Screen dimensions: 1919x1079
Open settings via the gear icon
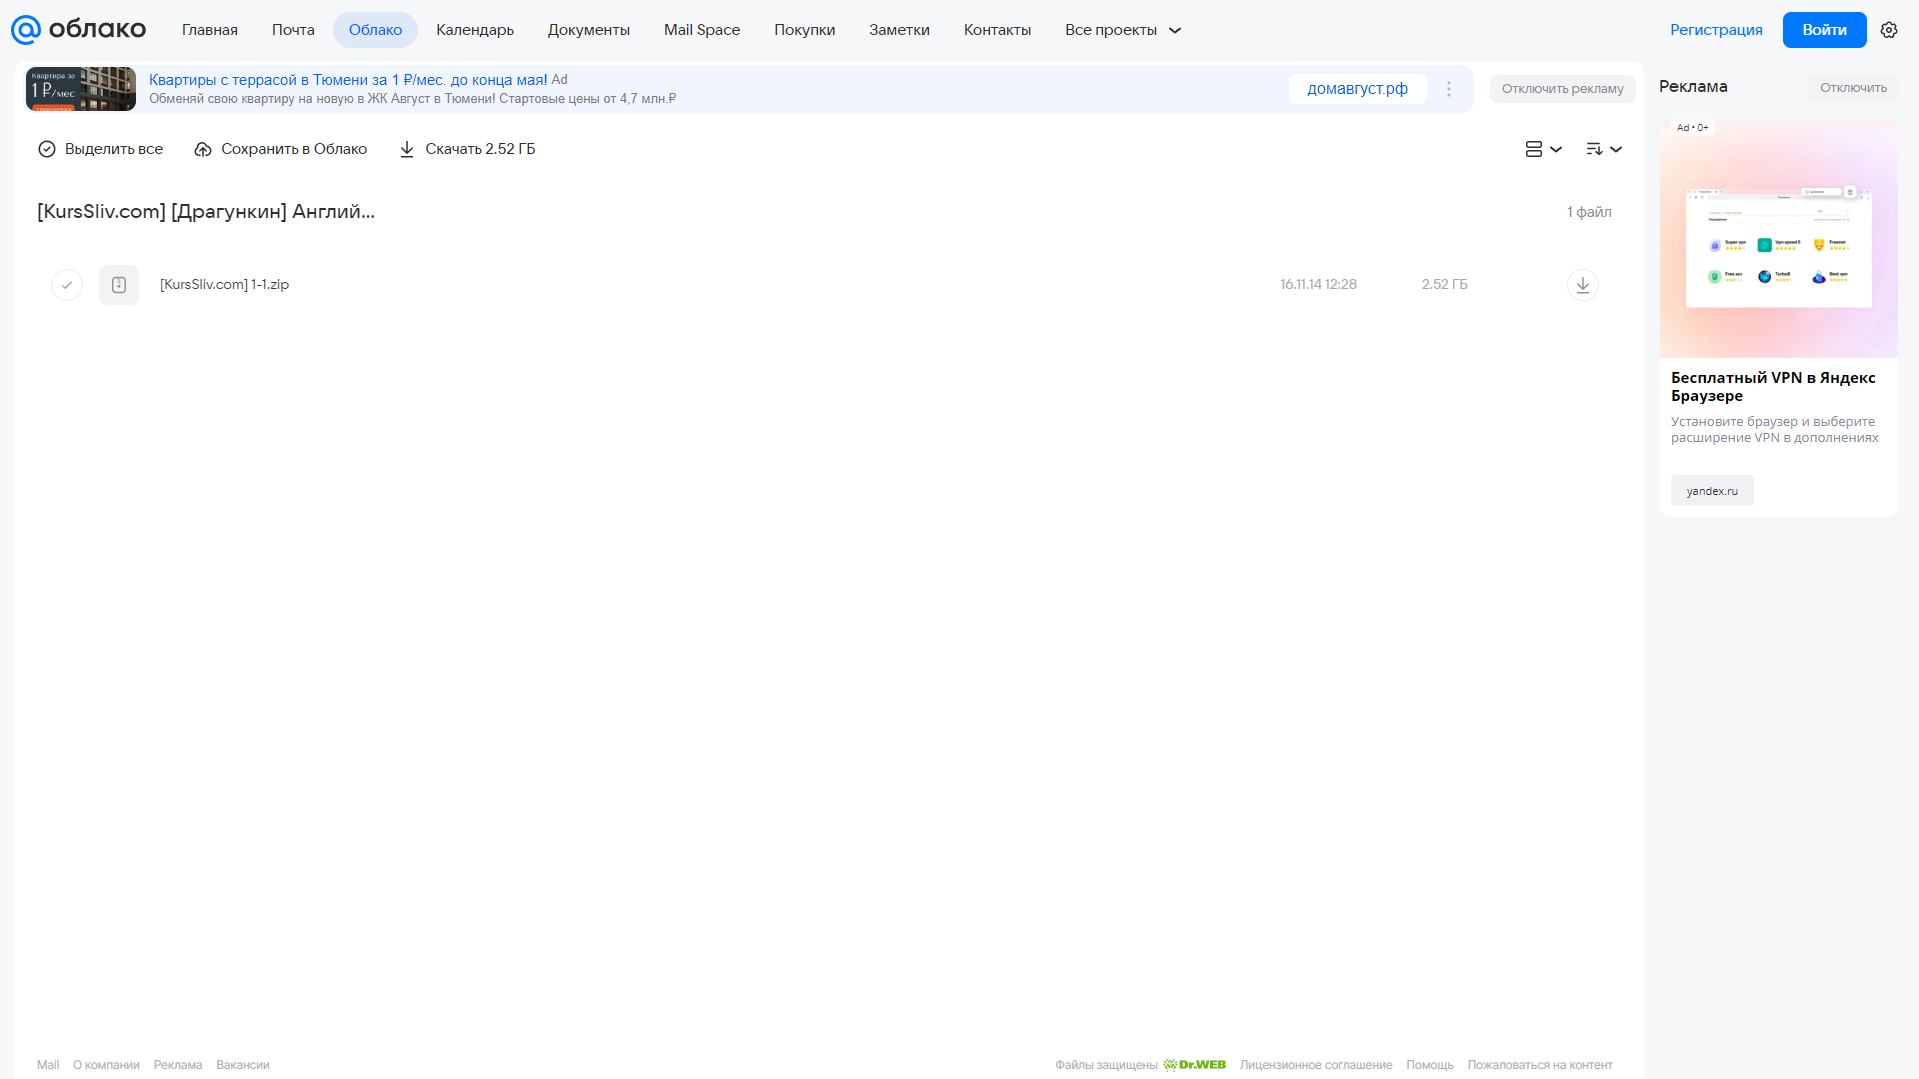tap(1889, 30)
